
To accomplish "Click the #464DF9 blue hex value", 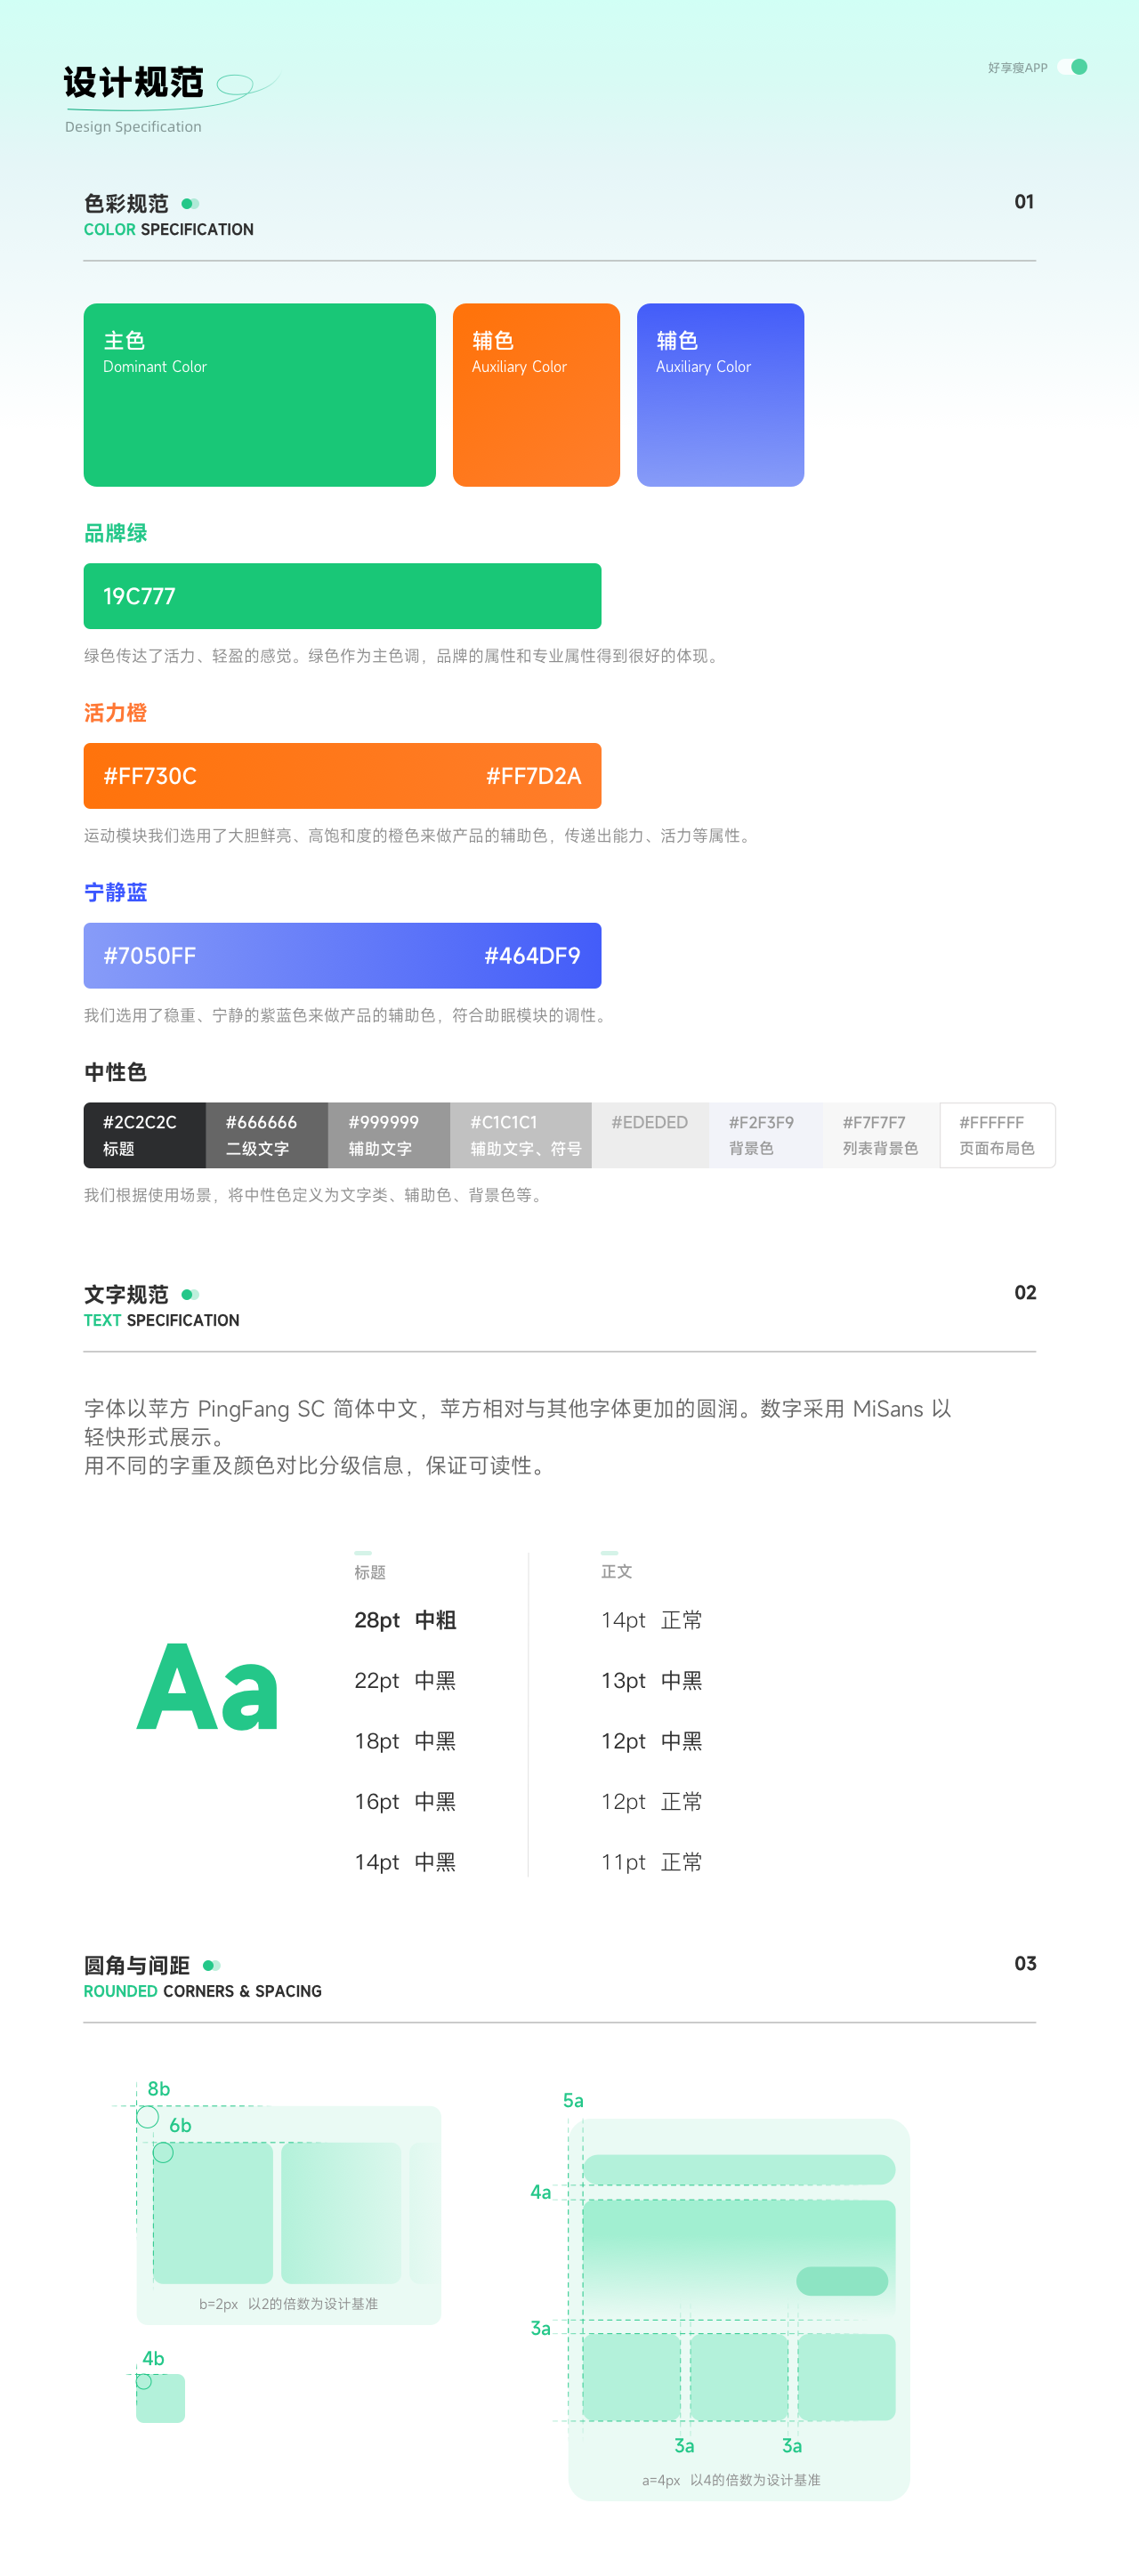I will tap(532, 956).
